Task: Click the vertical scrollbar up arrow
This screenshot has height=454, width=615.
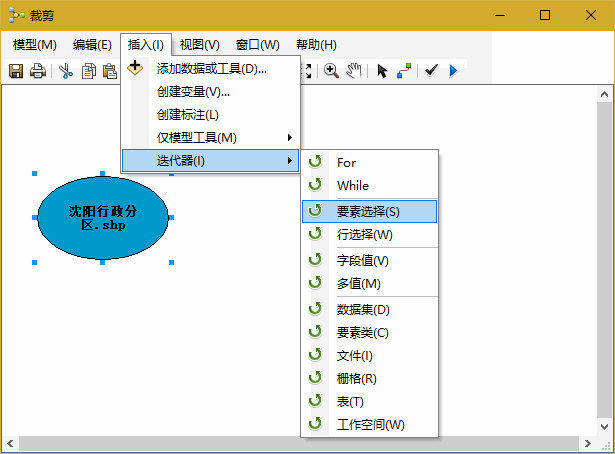Action: [x=604, y=94]
